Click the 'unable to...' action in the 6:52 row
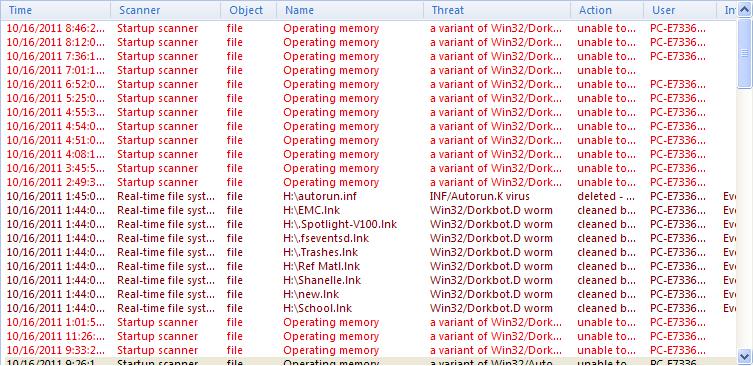The width and height of the screenshot is (753, 366). click(x=607, y=85)
